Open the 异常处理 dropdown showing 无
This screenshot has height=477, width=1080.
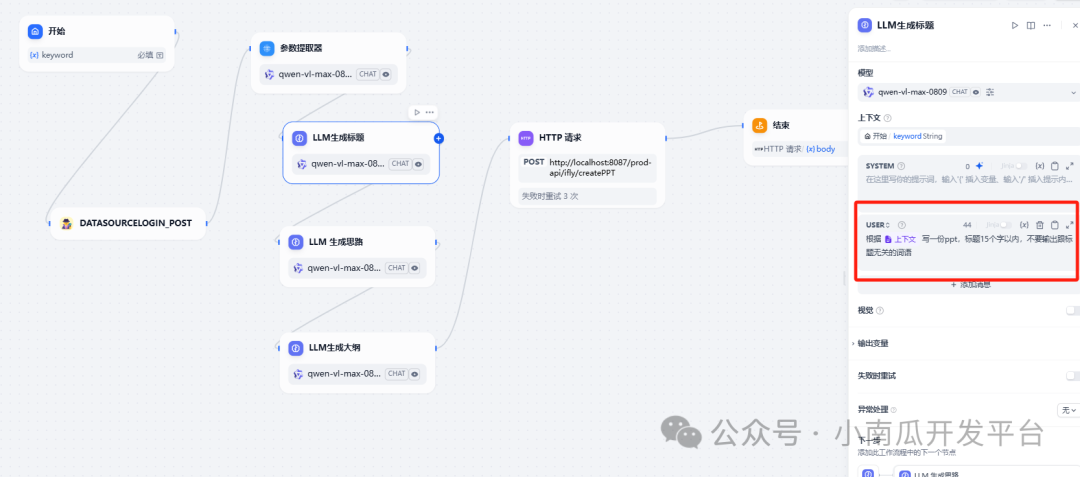click(x=1068, y=410)
